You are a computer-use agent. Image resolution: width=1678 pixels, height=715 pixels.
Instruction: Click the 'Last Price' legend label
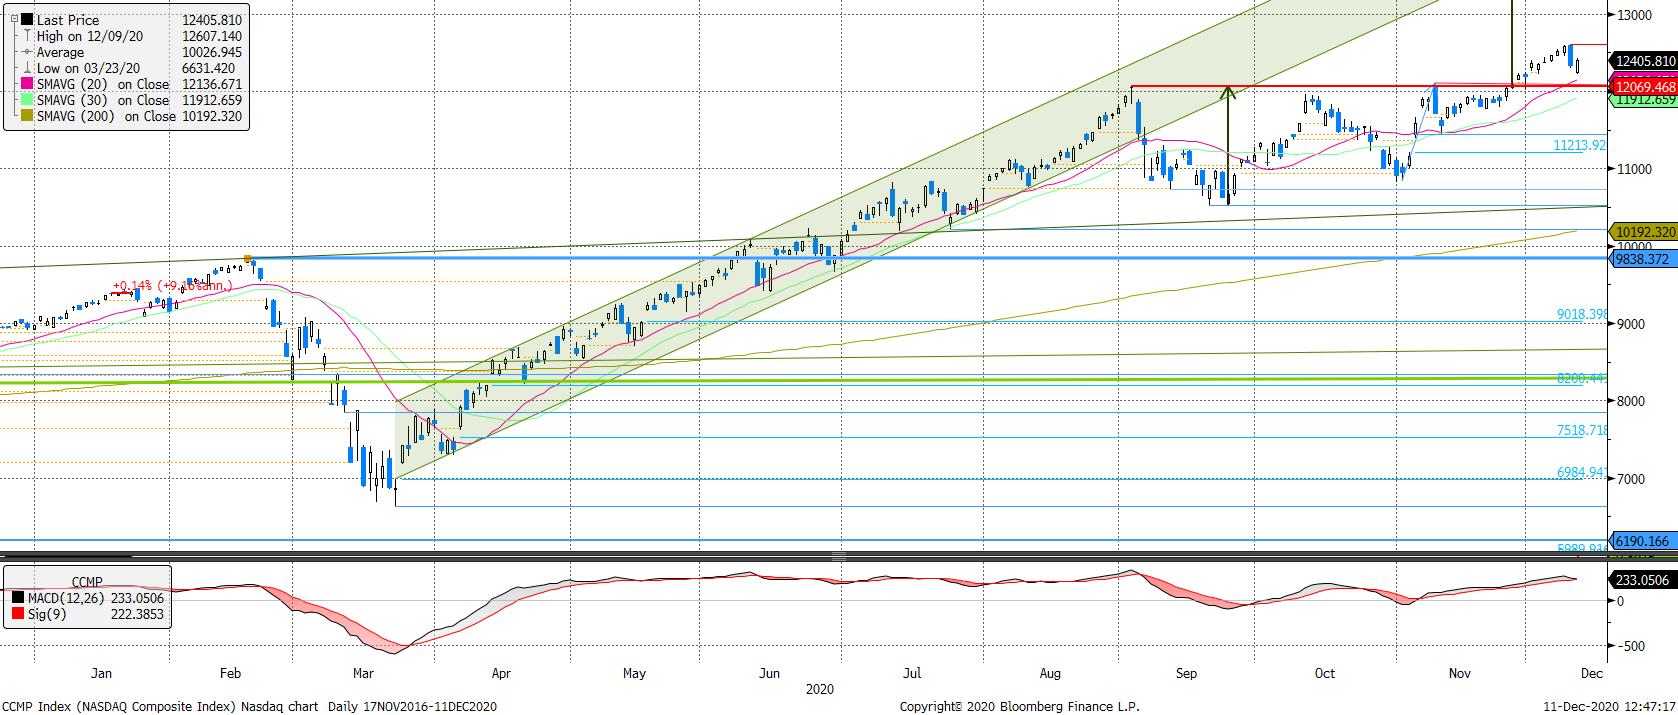[68, 20]
